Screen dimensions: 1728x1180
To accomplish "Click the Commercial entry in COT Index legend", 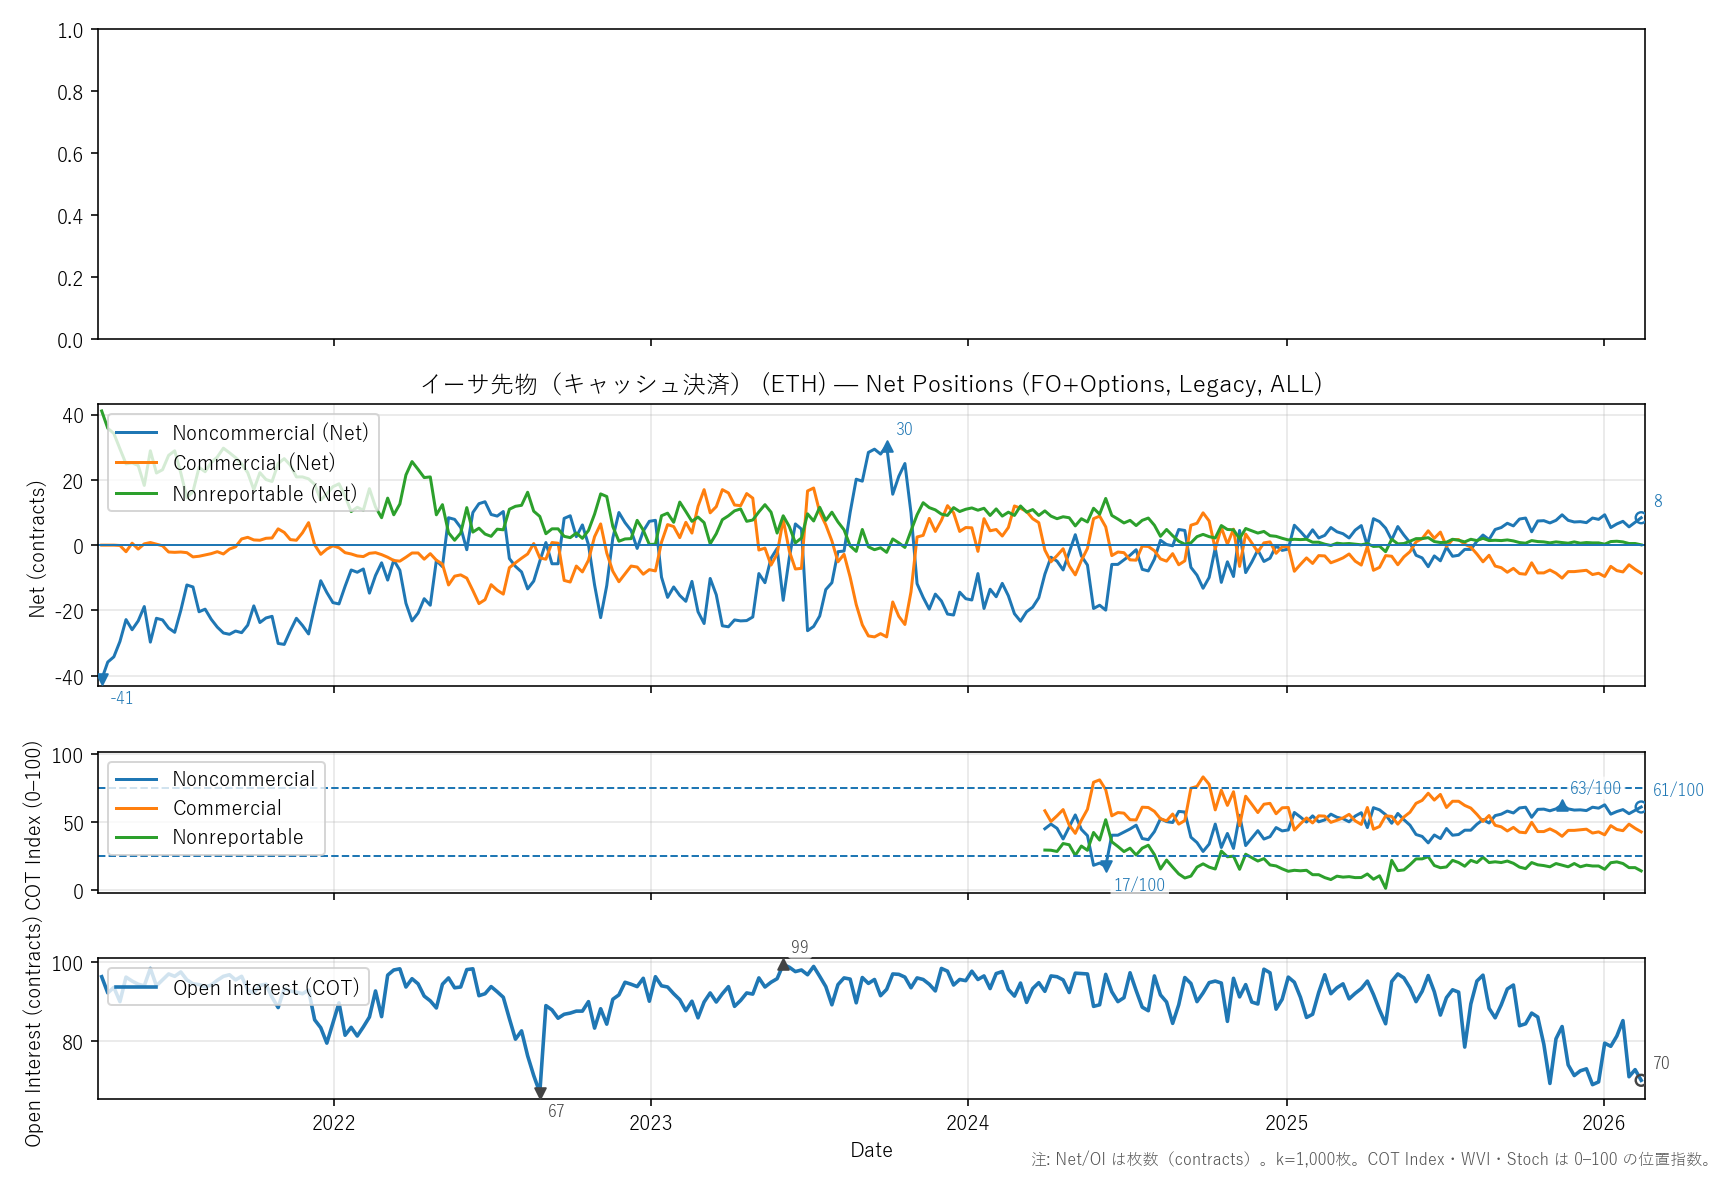I will point(227,808).
